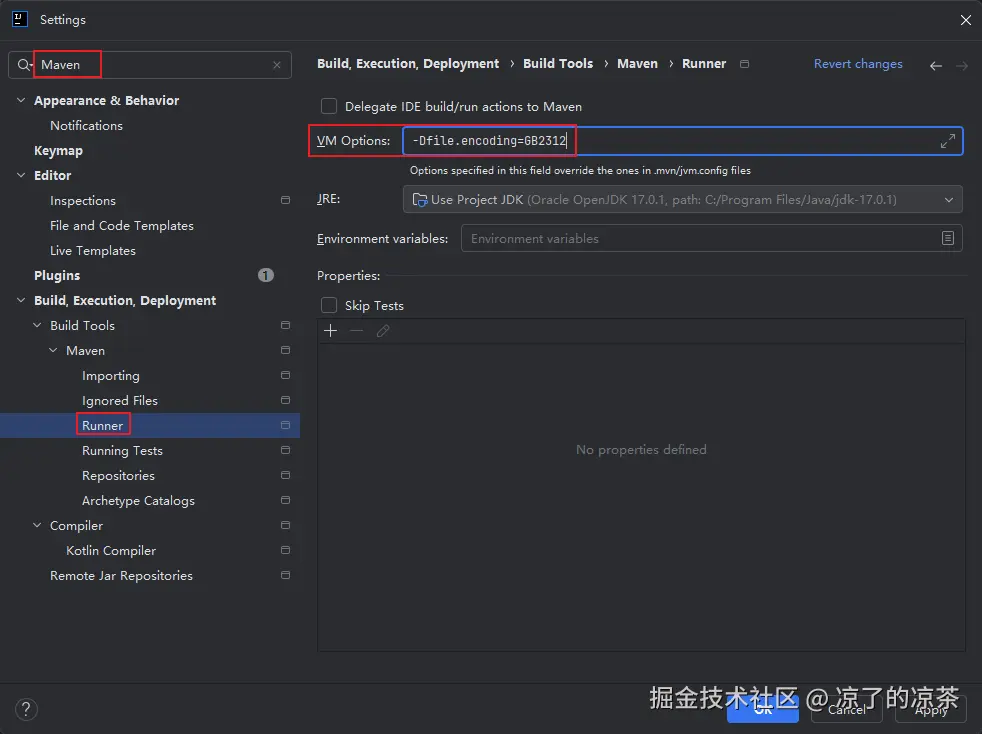Click project icon on Running Tests row
Screen dimensions: 982x734
coord(286,450)
